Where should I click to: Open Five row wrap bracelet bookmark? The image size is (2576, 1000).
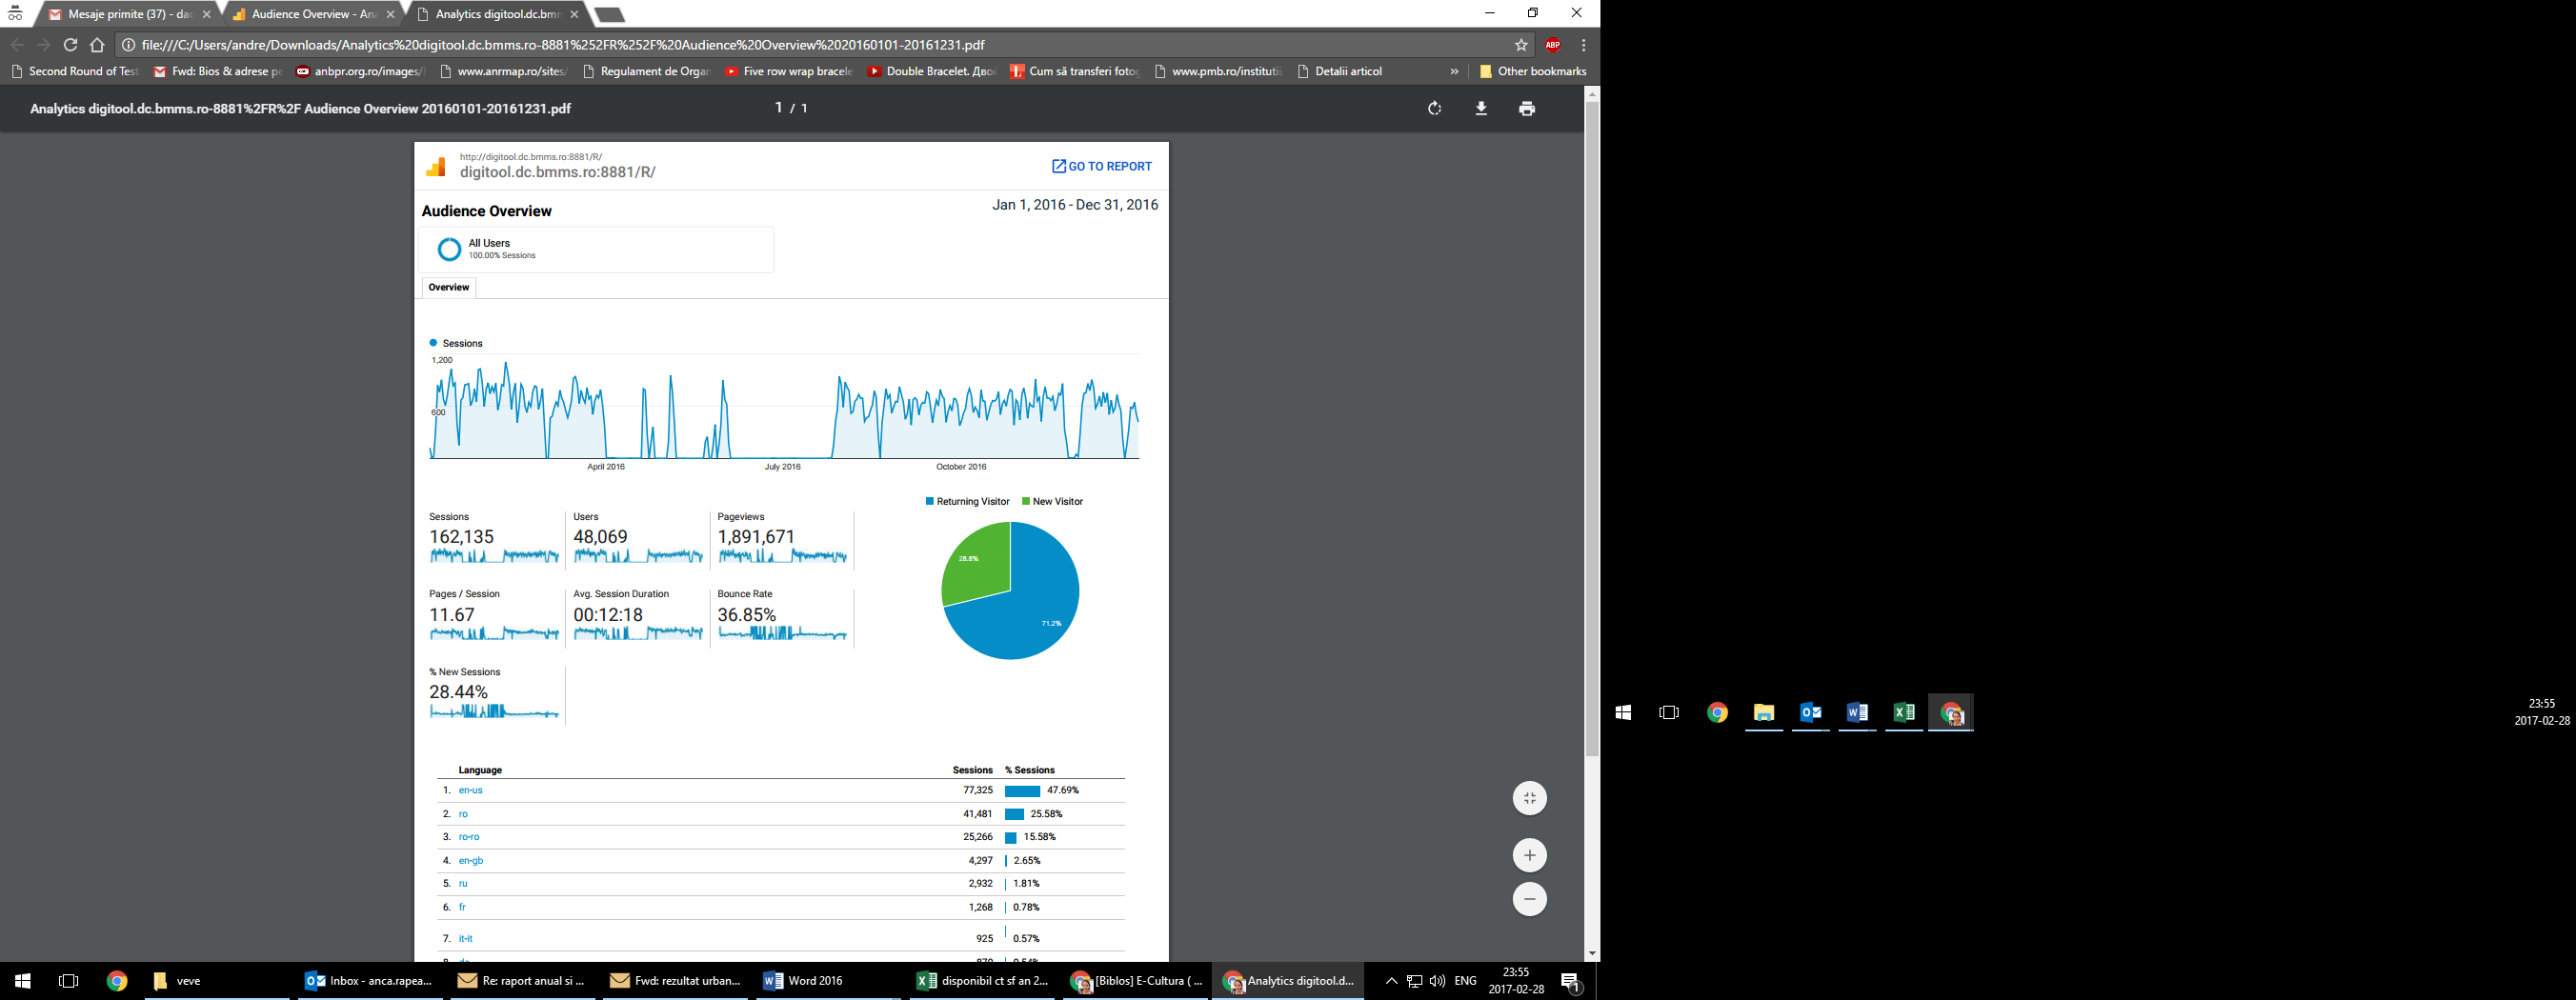tap(789, 71)
